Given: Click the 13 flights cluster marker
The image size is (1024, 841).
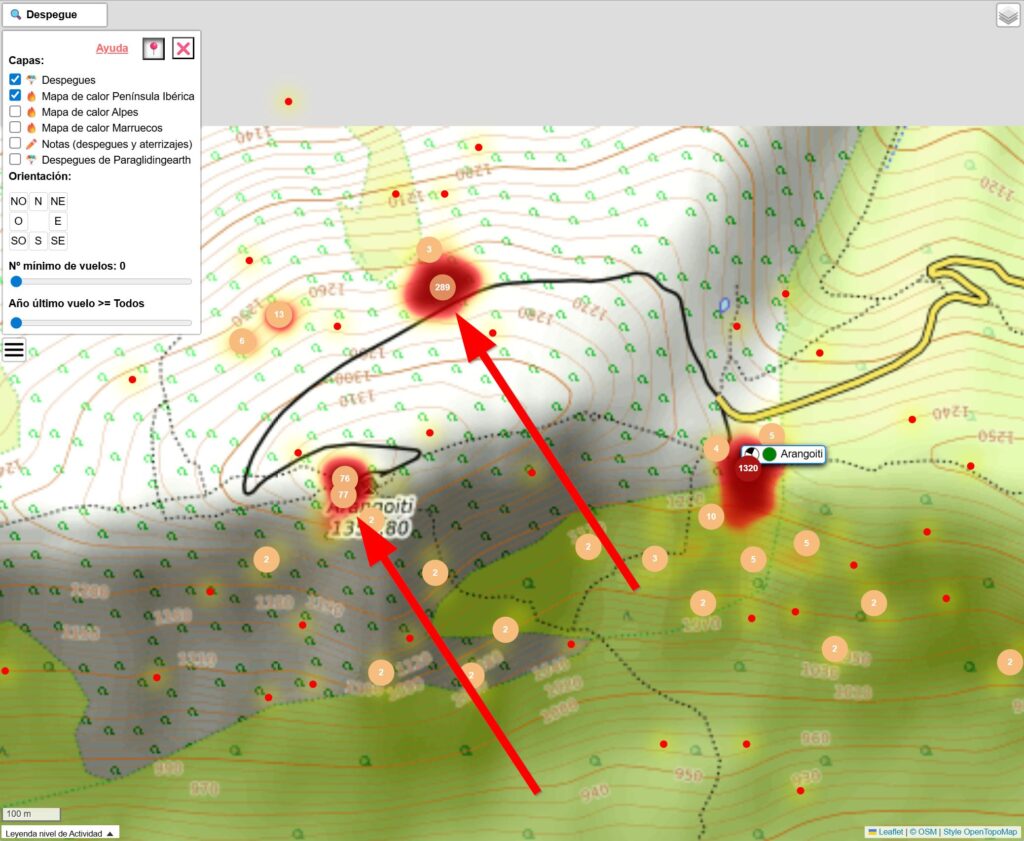Looking at the screenshot, I should click(x=279, y=315).
